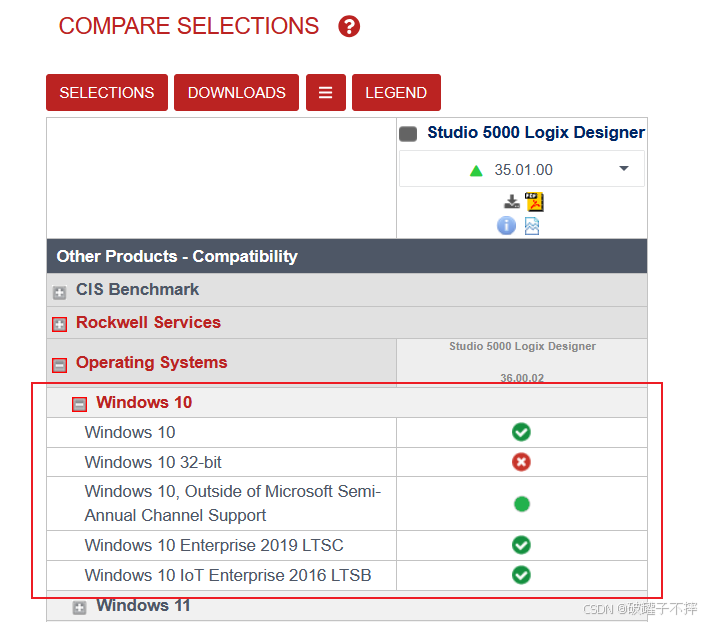Open the 35.01.00 version dropdown

coord(522,169)
